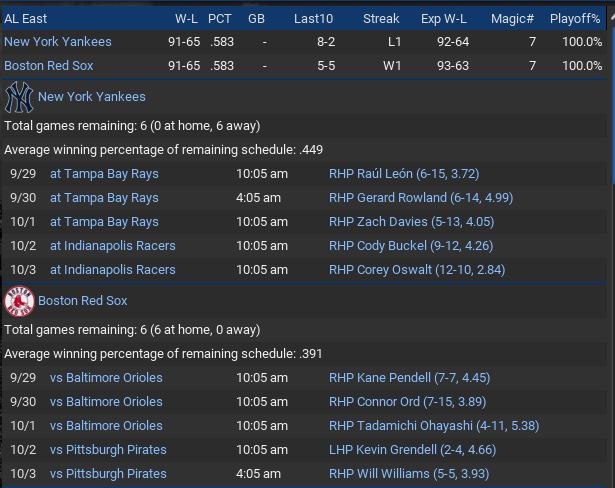Sort standings by Streak column header
This screenshot has width=615, height=488.
tap(381, 18)
